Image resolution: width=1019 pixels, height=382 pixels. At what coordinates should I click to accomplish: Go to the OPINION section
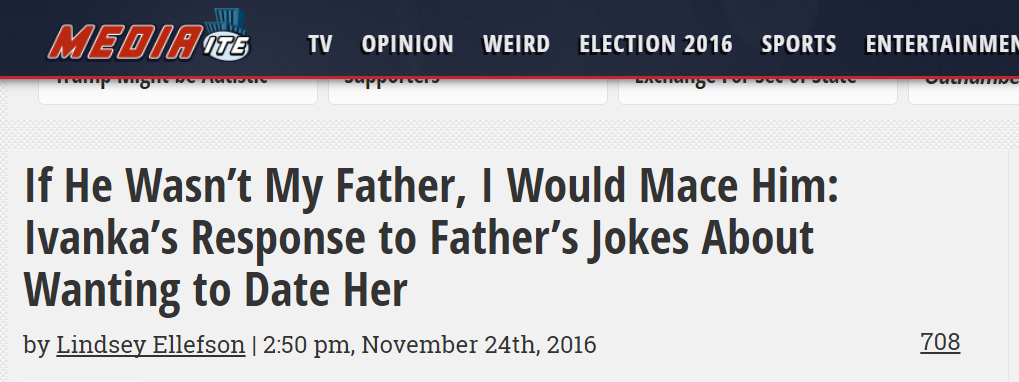point(407,44)
